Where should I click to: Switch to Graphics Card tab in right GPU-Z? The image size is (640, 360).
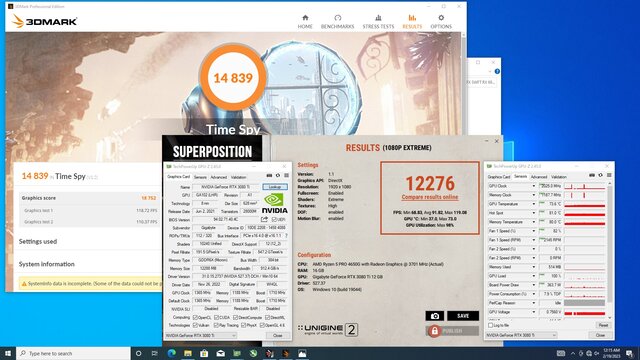[499, 177]
